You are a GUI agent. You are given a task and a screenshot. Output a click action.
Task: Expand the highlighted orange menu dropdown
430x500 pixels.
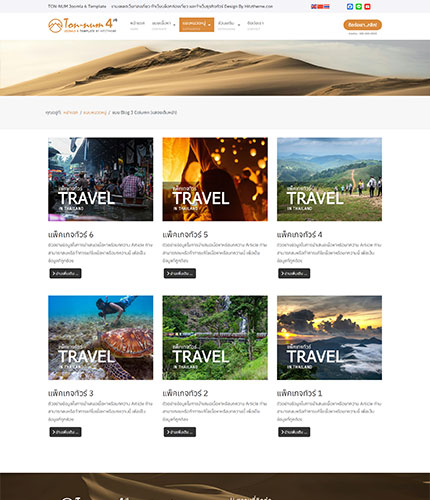click(209, 25)
